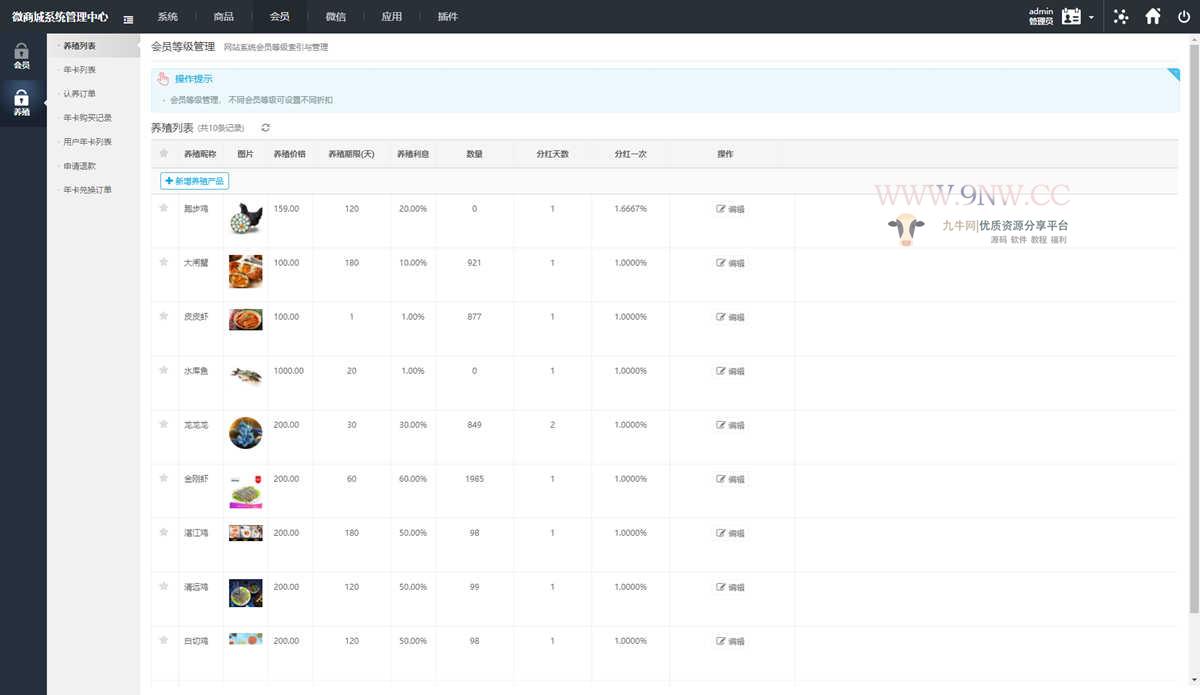This screenshot has width=1200, height=695.
Task: Toggle the star for 水库鱼 row
Action: coord(164,370)
